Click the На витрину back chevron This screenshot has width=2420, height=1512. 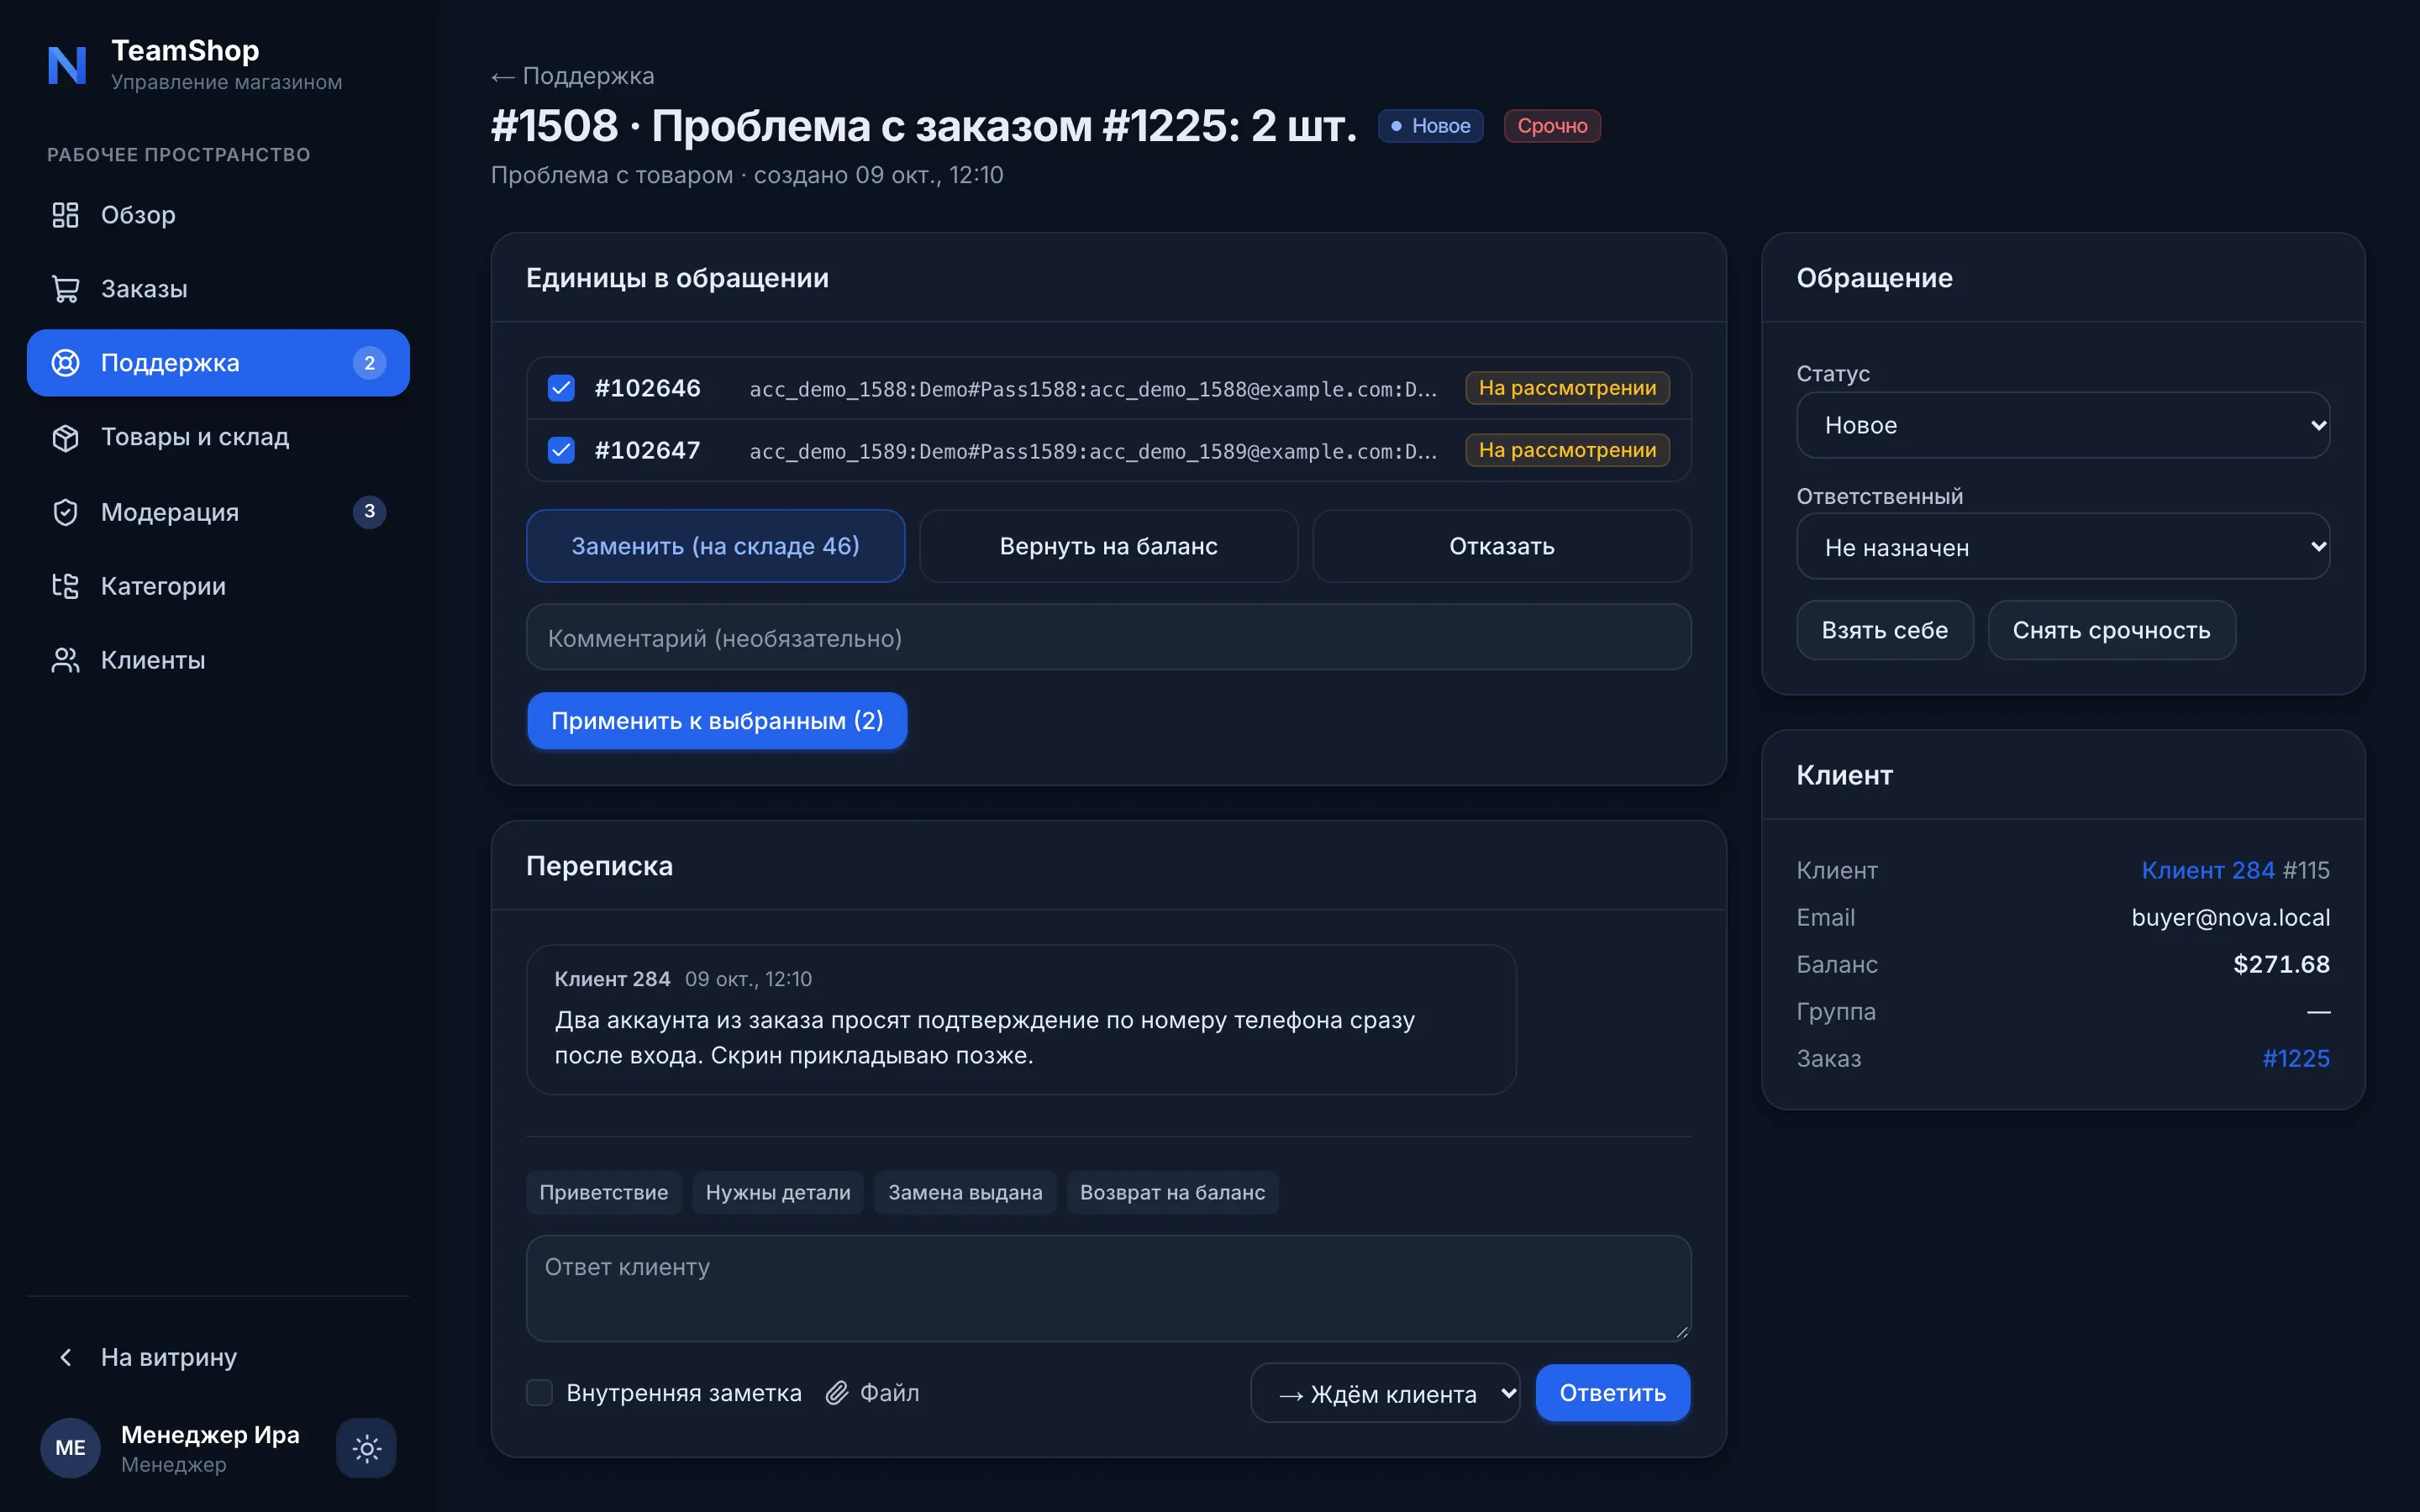tap(65, 1357)
